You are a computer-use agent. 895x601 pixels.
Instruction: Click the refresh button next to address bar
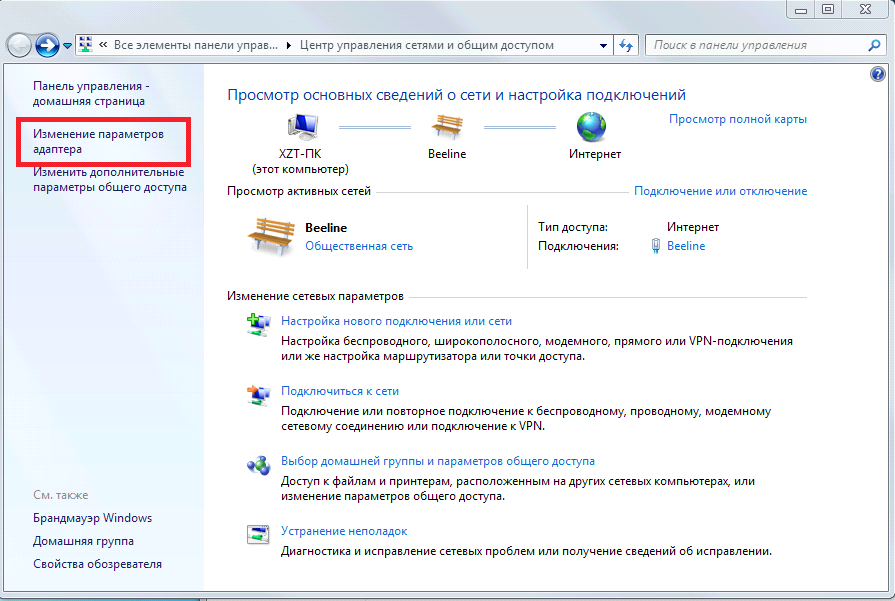[x=627, y=45]
